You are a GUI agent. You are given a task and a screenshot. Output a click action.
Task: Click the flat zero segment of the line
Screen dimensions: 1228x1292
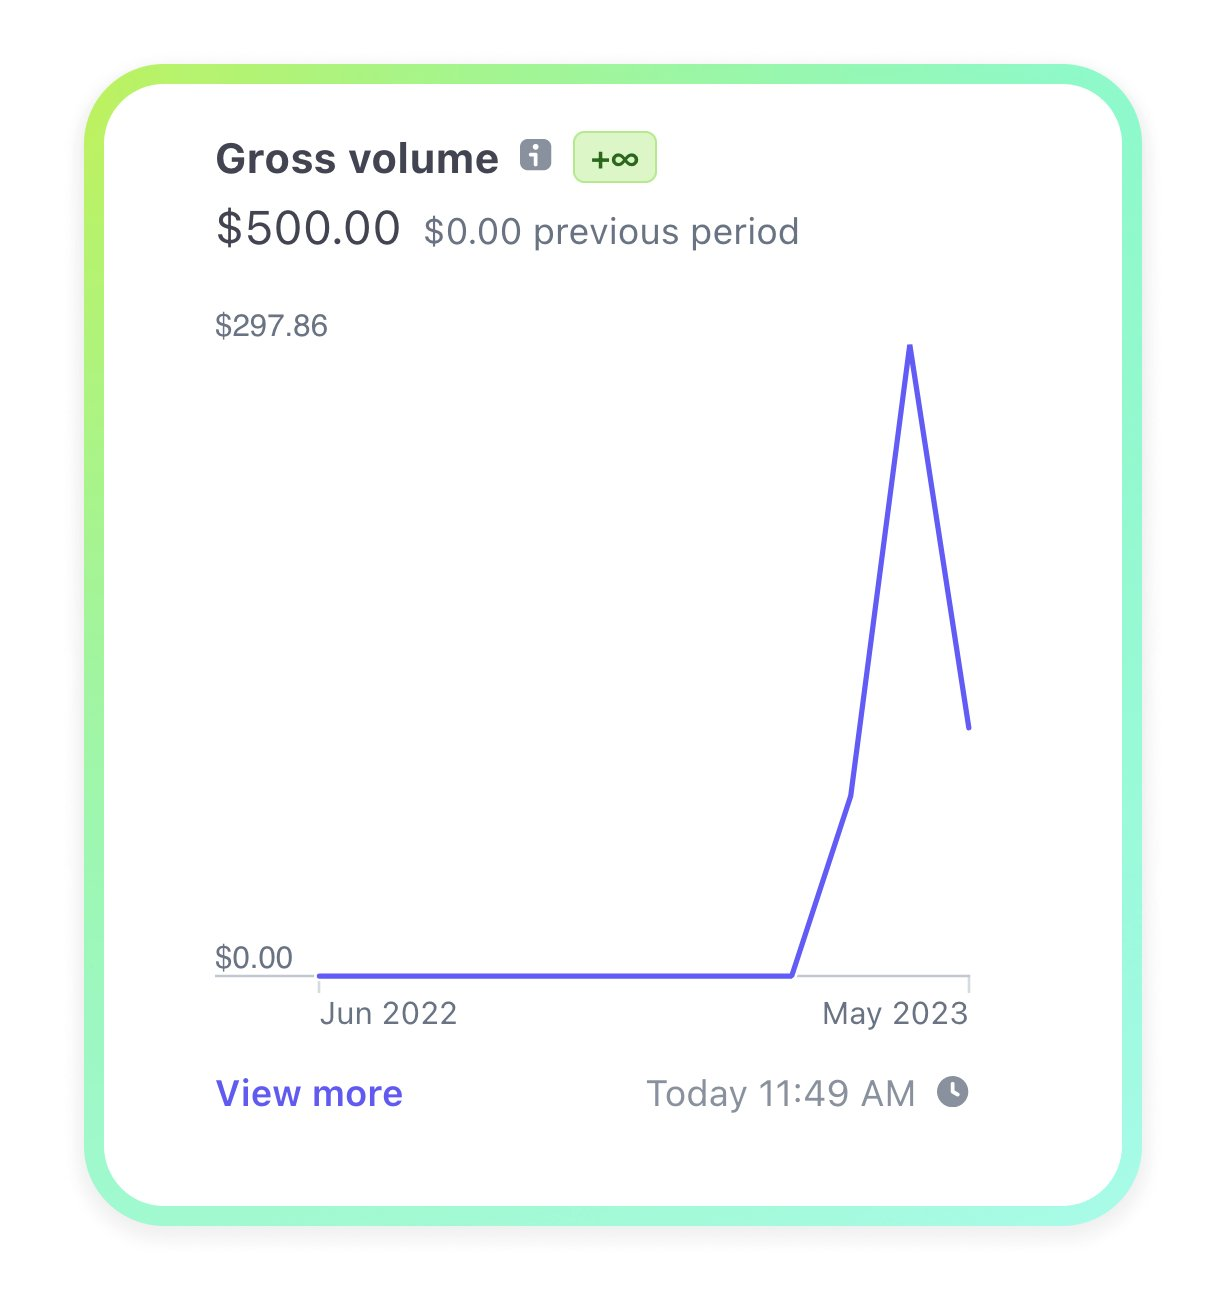click(x=555, y=975)
